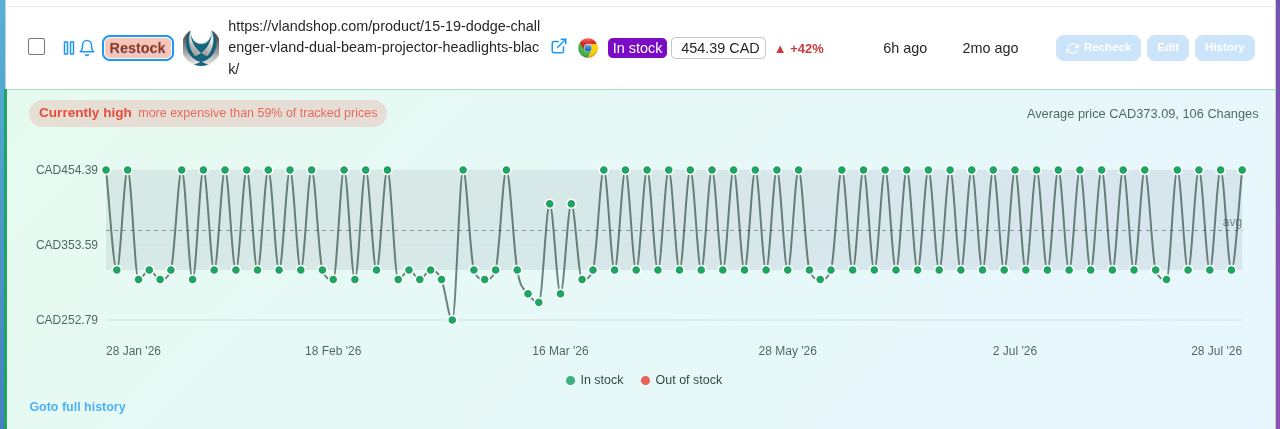Click the 28 May '26 axis label
1280x429 pixels.
click(788, 351)
